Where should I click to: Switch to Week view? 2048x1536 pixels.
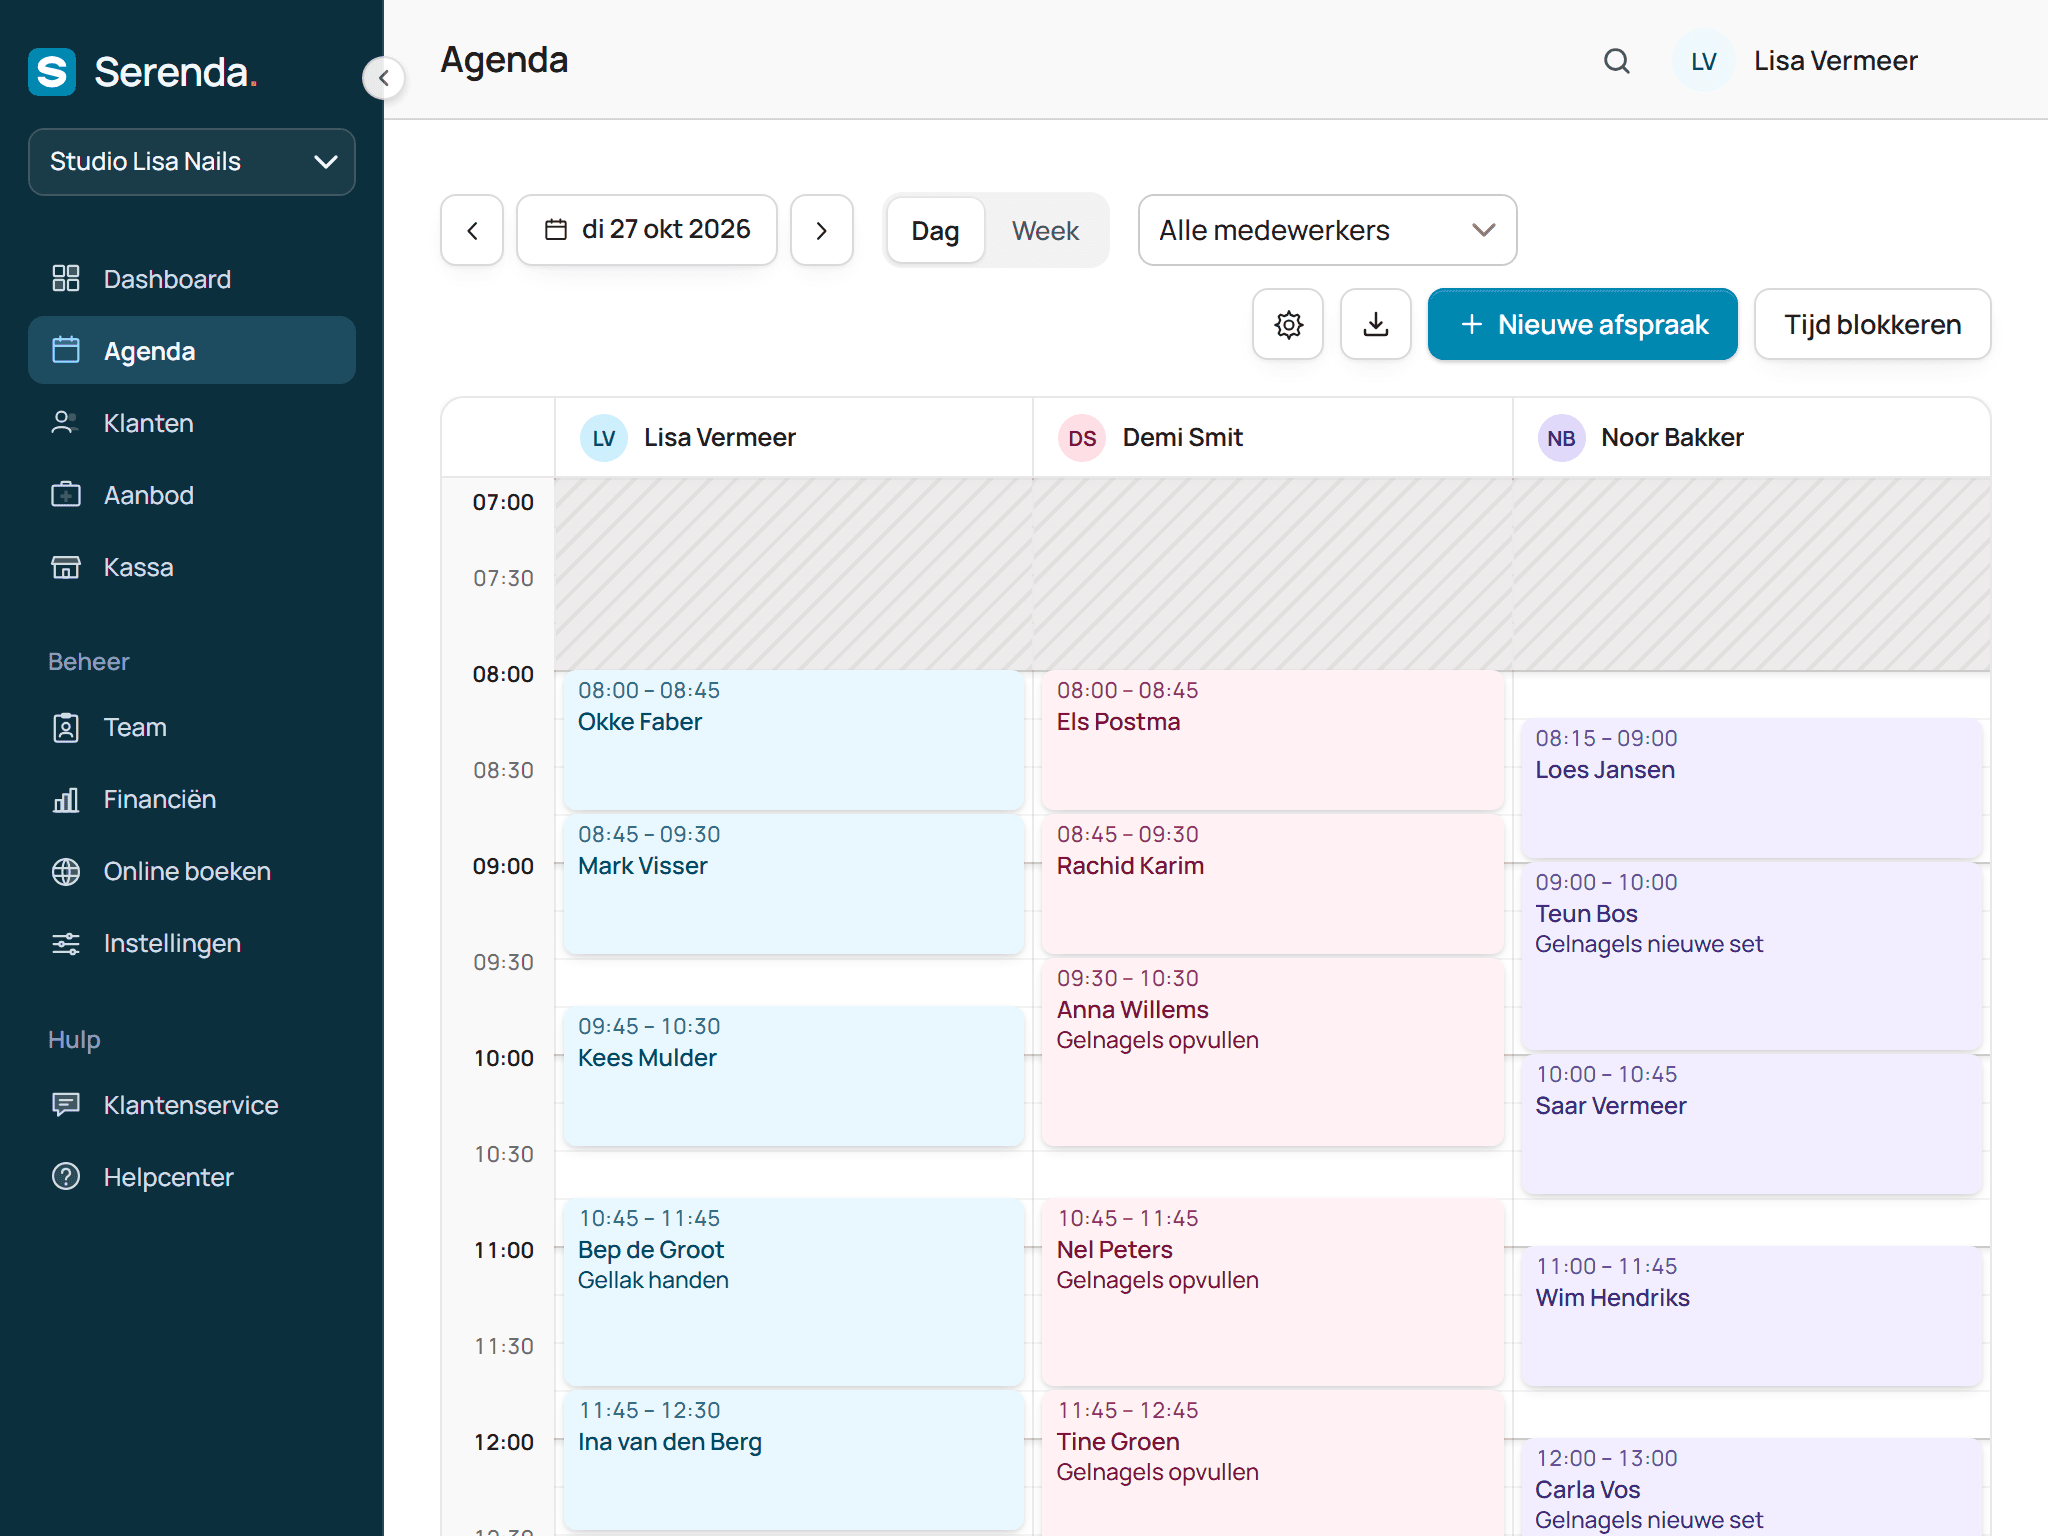pyautogui.click(x=1045, y=230)
